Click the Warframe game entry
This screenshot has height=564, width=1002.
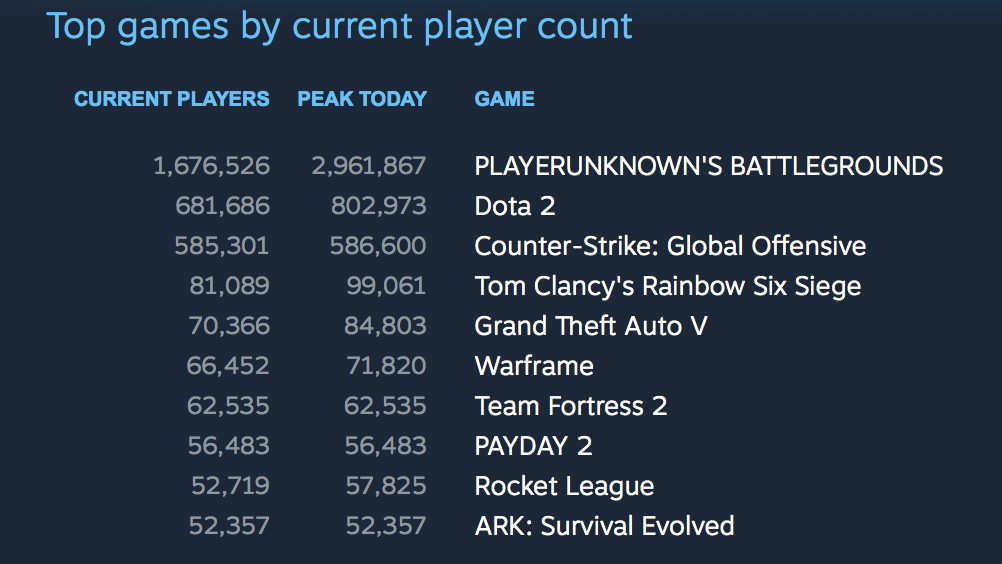coord(534,366)
